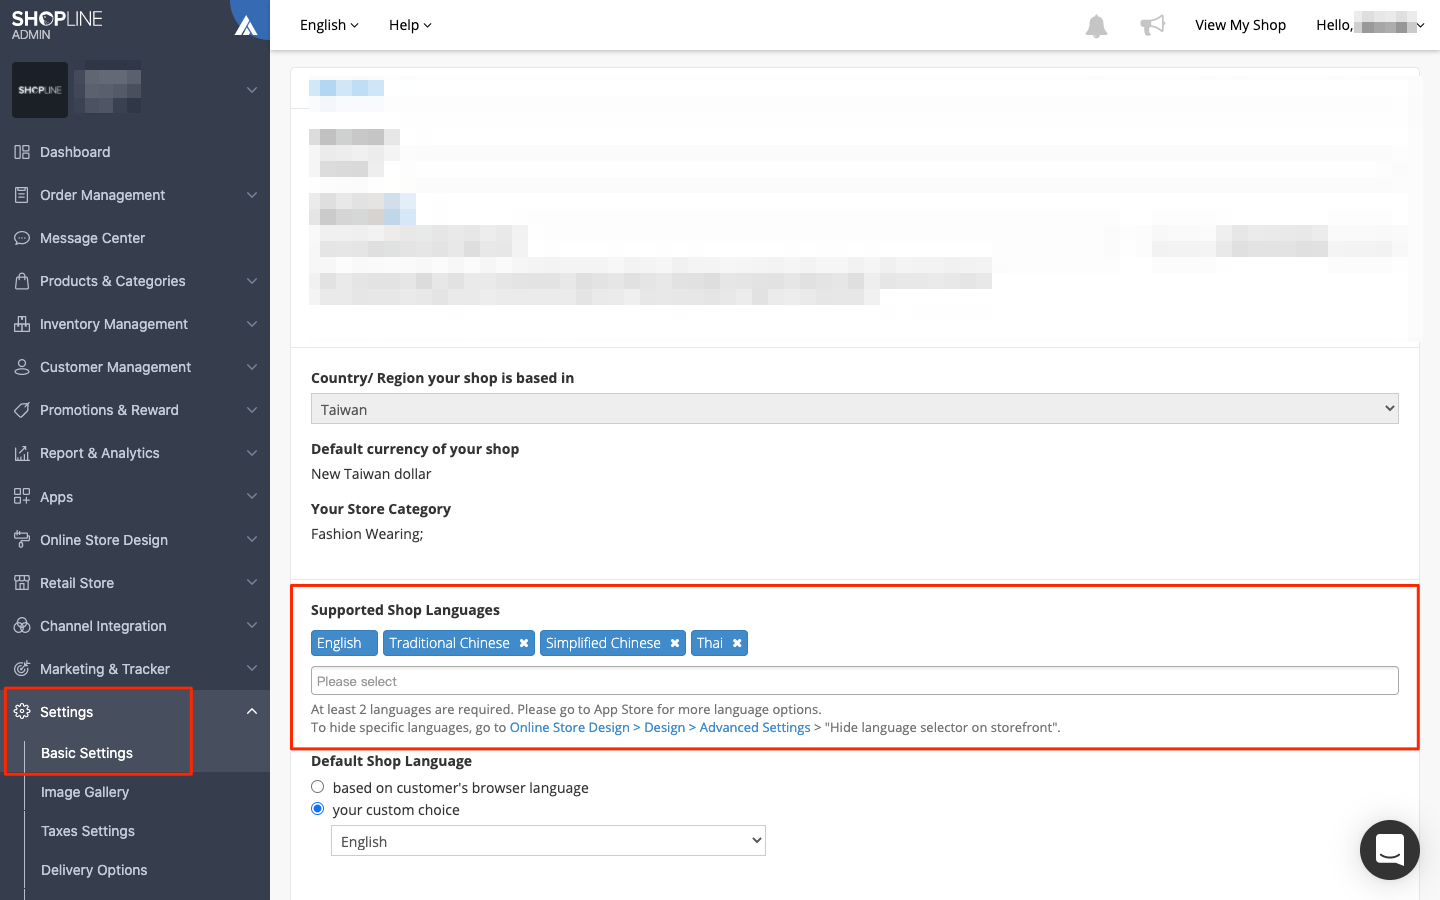Select 'based on customer's browser language' radio
Screen dimensions: 1440x900
point(318,787)
